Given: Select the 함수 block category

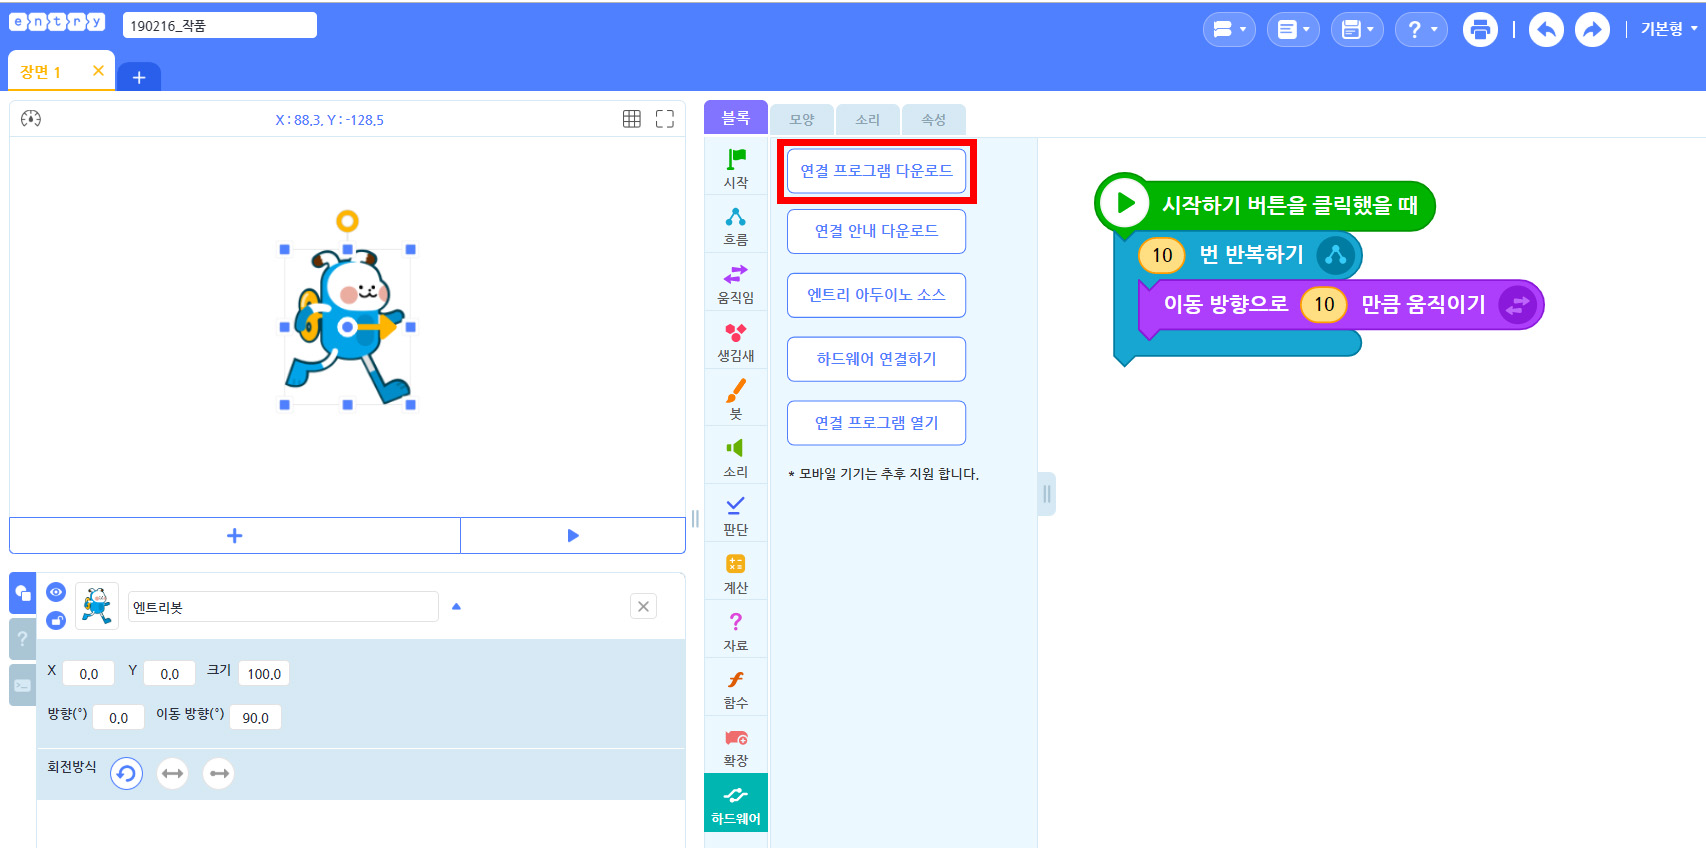Looking at the screenshot, I should click(736, 690).
